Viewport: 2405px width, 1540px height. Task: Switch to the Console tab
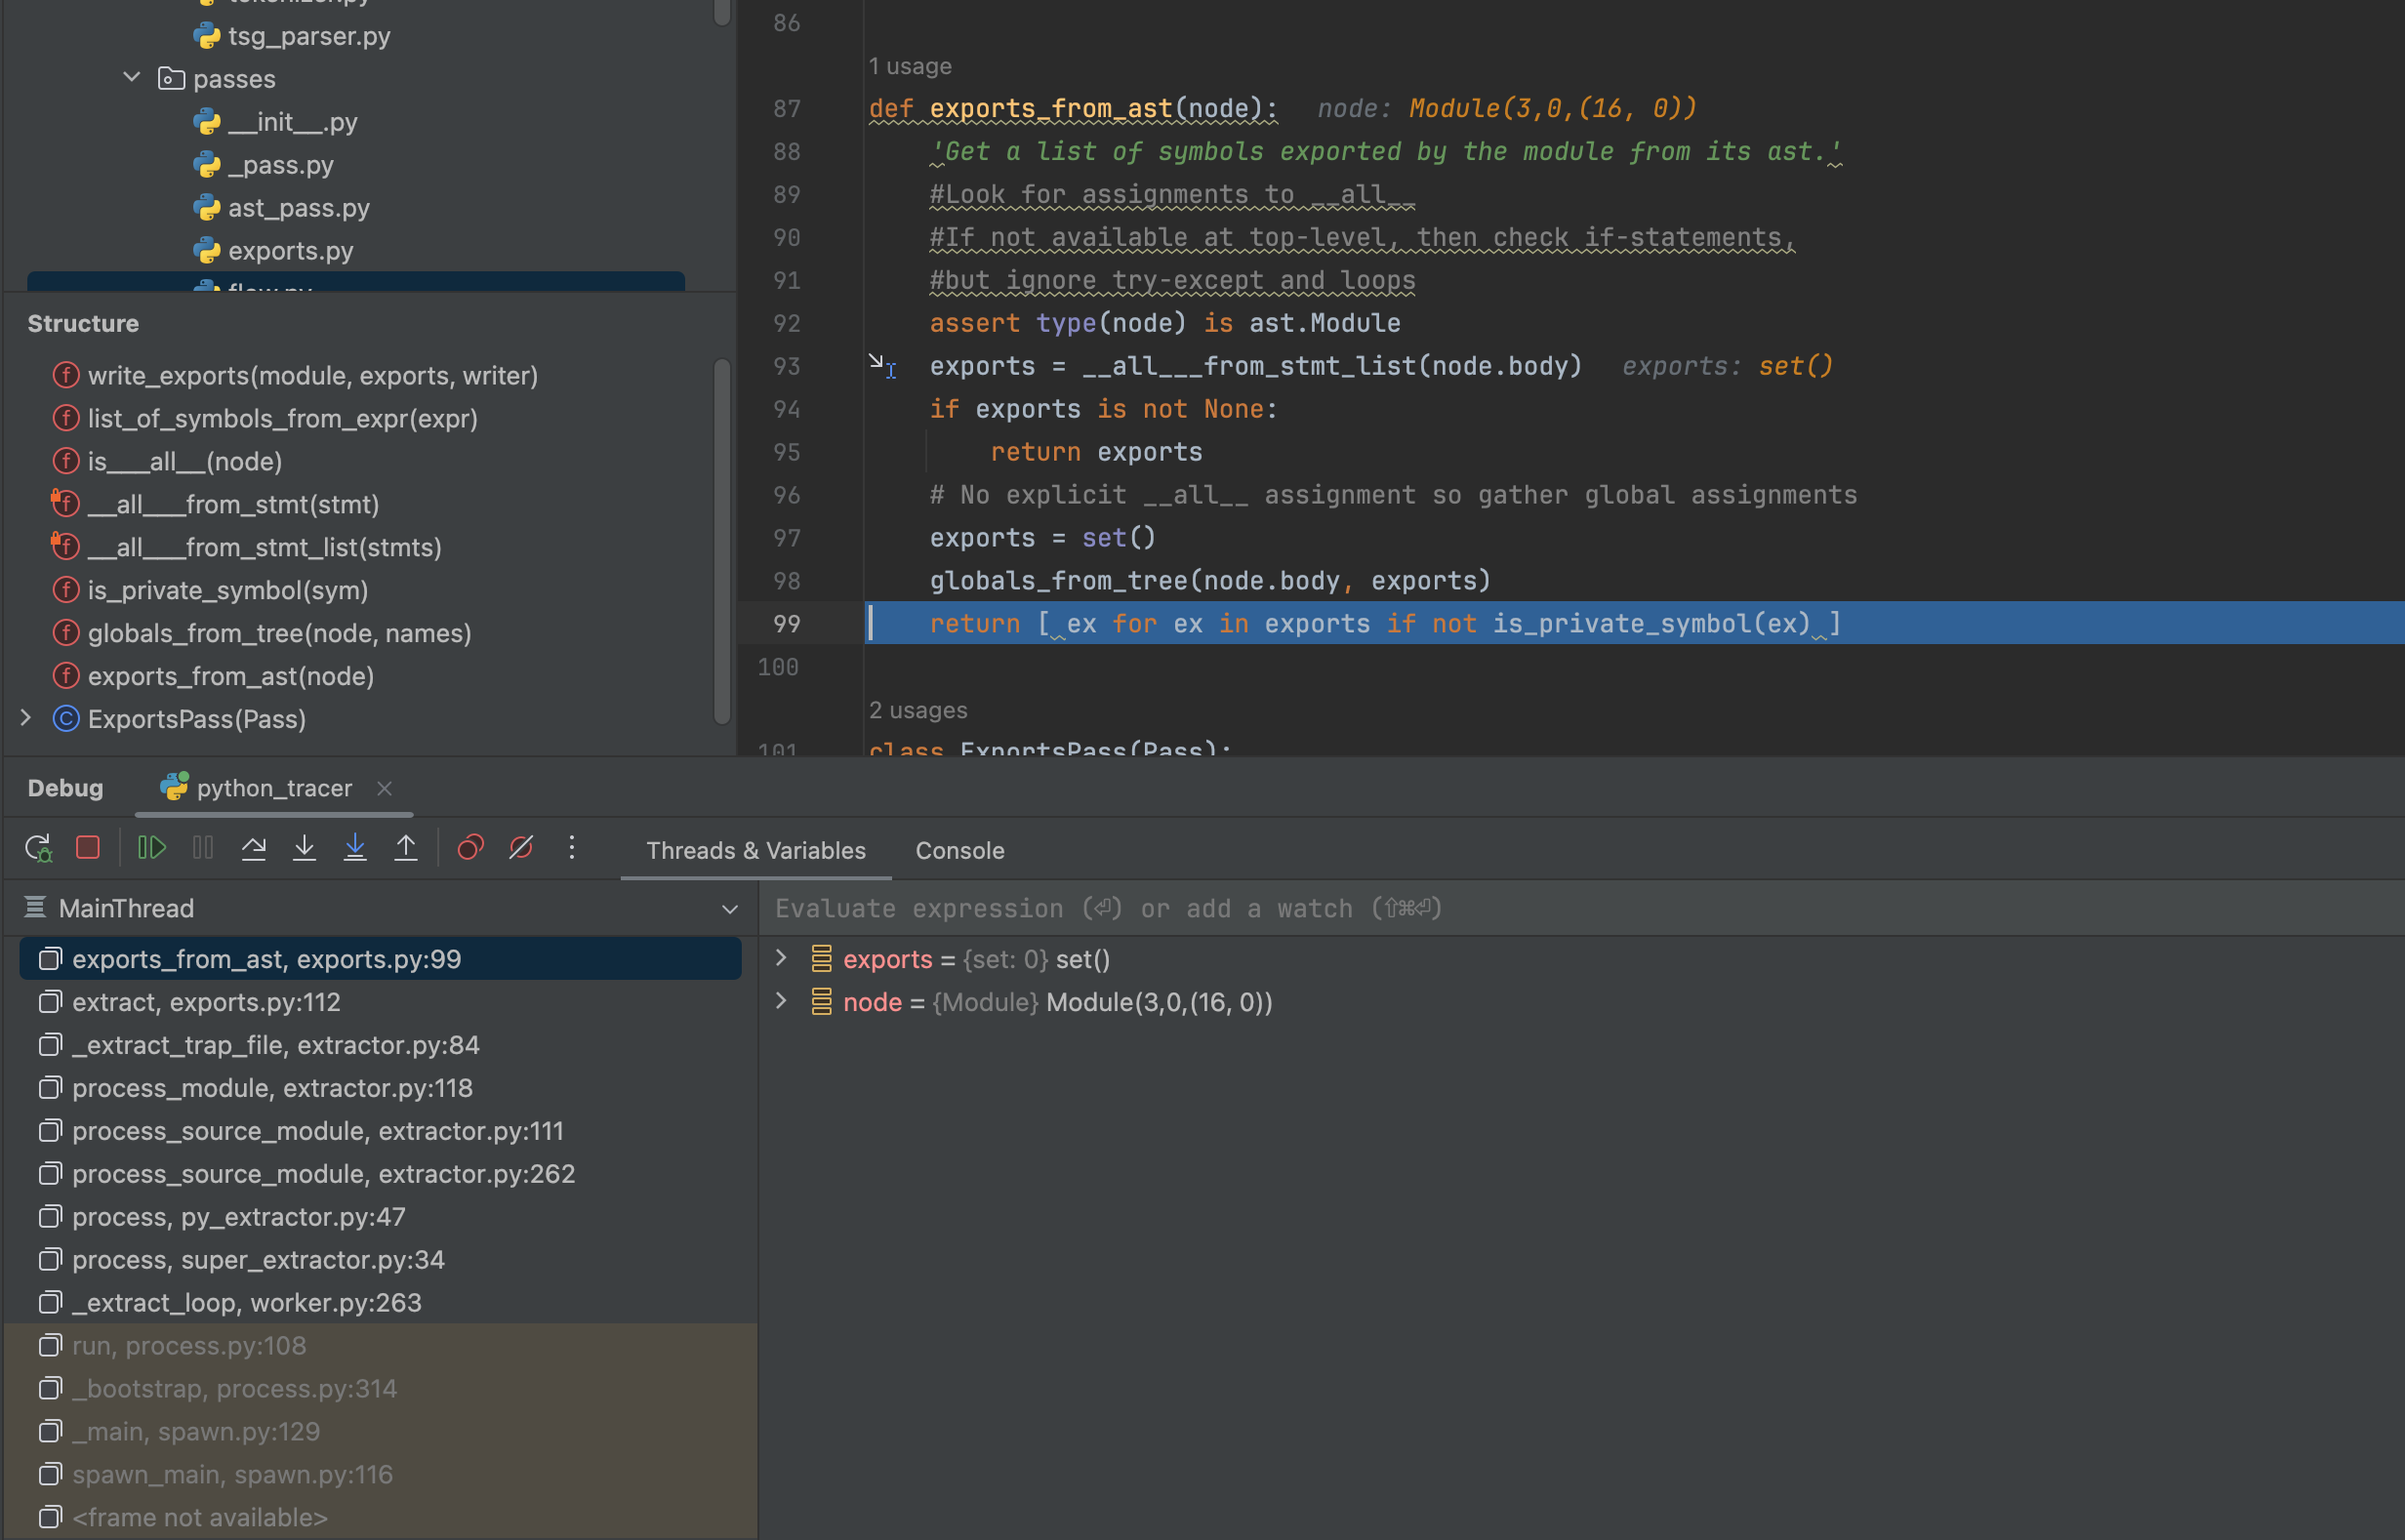pyautogui.click(x=960, y=851)
